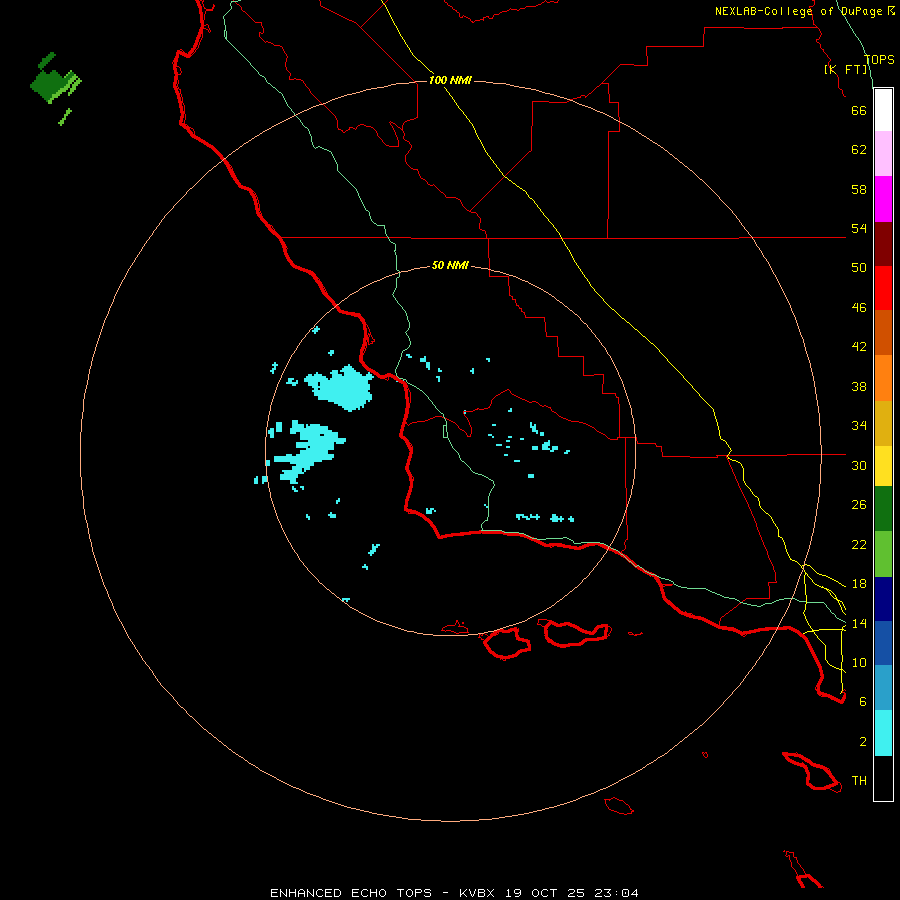Click the large cyan echo near the coast

[340, 387]
